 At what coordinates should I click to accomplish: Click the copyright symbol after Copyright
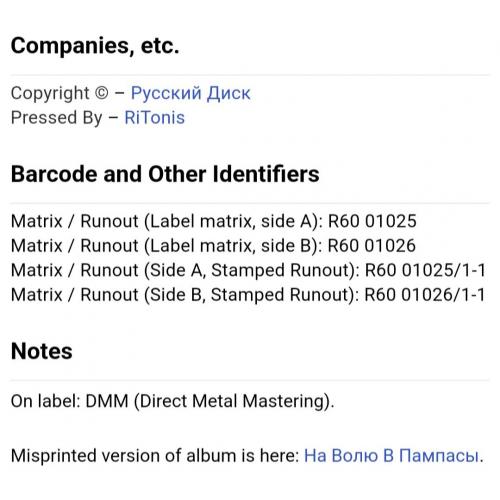click(x=102, y=93)
